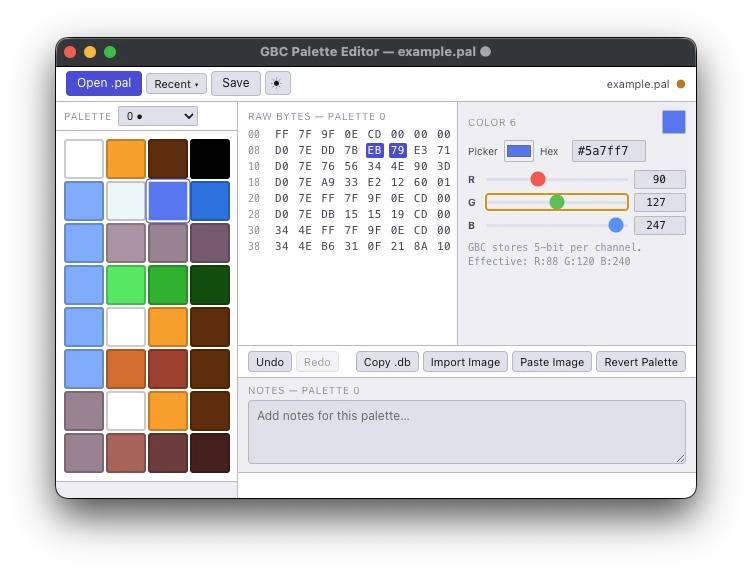Click the orange unsaved-changes dot beside example.pal
This screenshot has height=572, width=752.
click(x=681, y=84)
